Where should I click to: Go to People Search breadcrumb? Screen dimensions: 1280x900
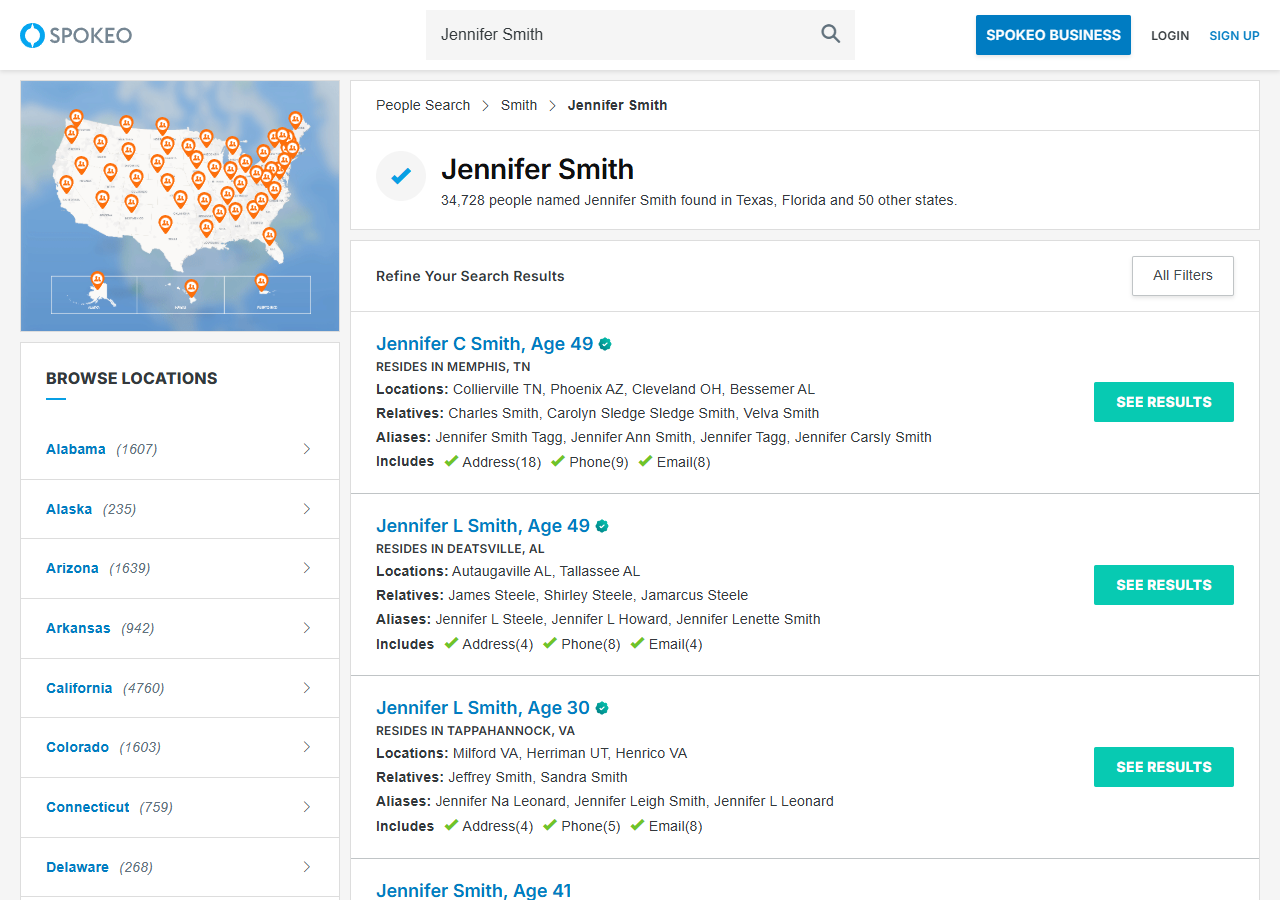click(423, 105)
